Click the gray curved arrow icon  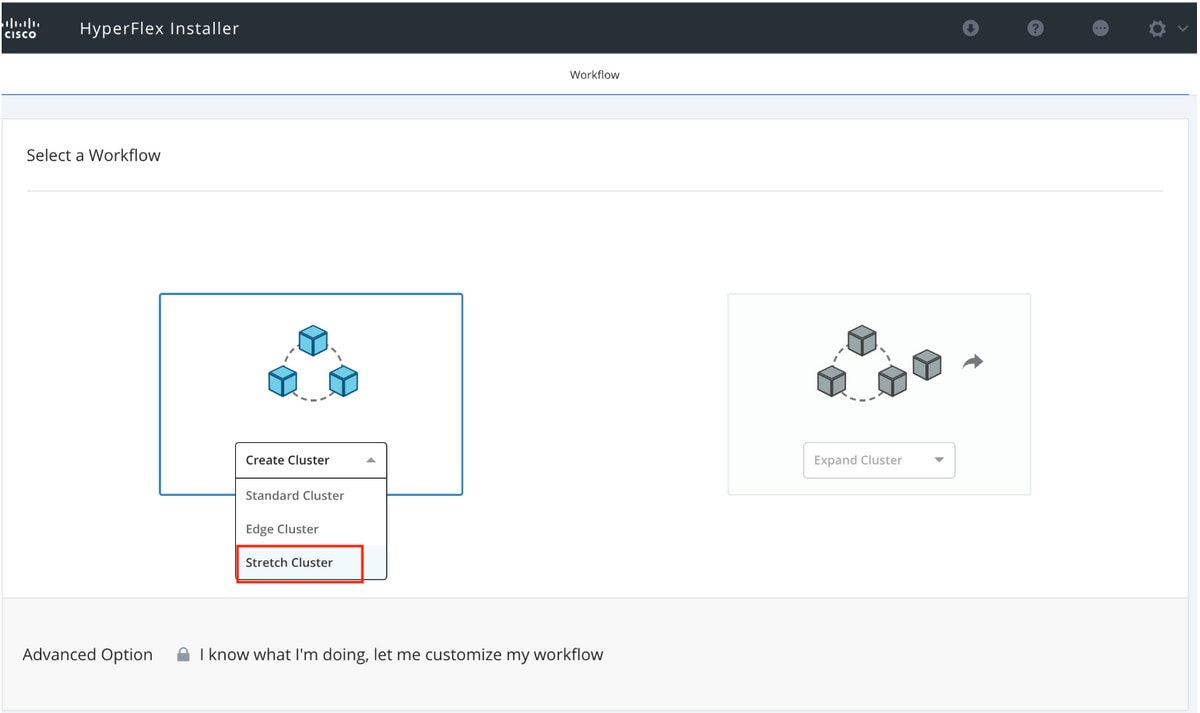972,362
